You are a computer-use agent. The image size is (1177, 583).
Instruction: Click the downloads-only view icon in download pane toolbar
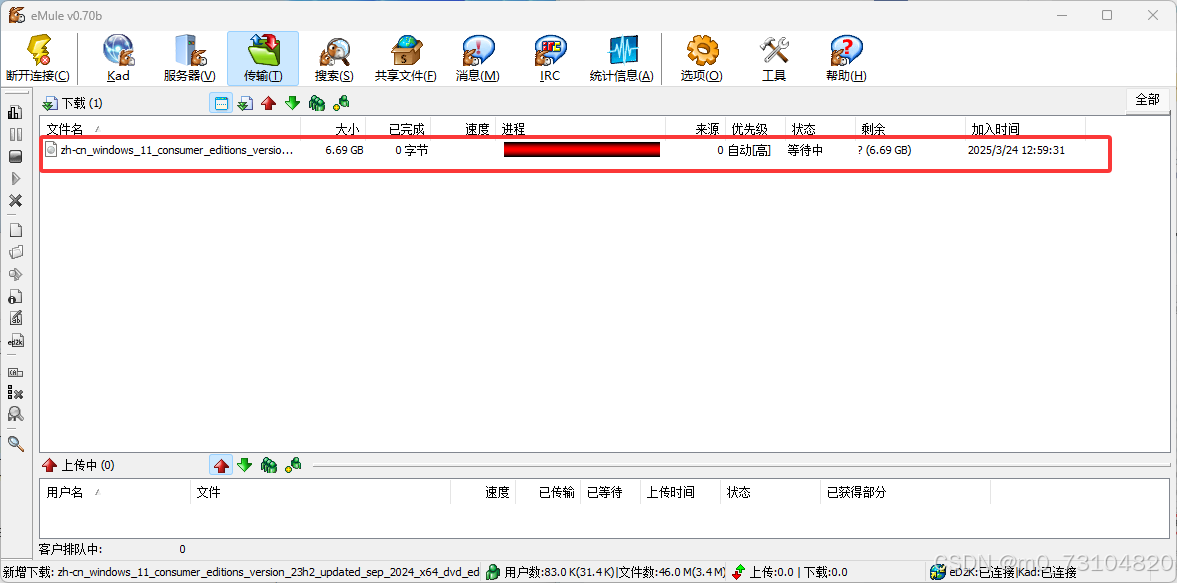pyautogui.click(x=245, y=104)
